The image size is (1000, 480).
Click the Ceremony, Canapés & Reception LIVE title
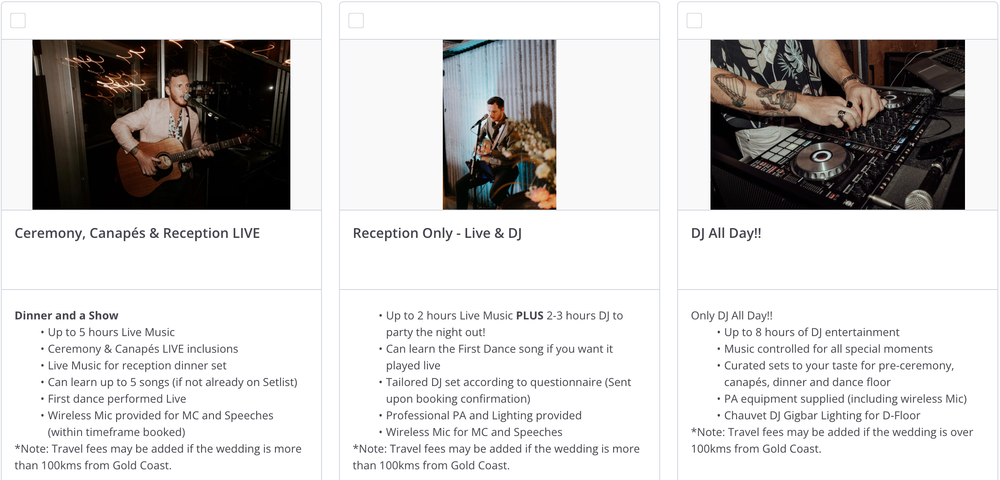pos(137,233)
